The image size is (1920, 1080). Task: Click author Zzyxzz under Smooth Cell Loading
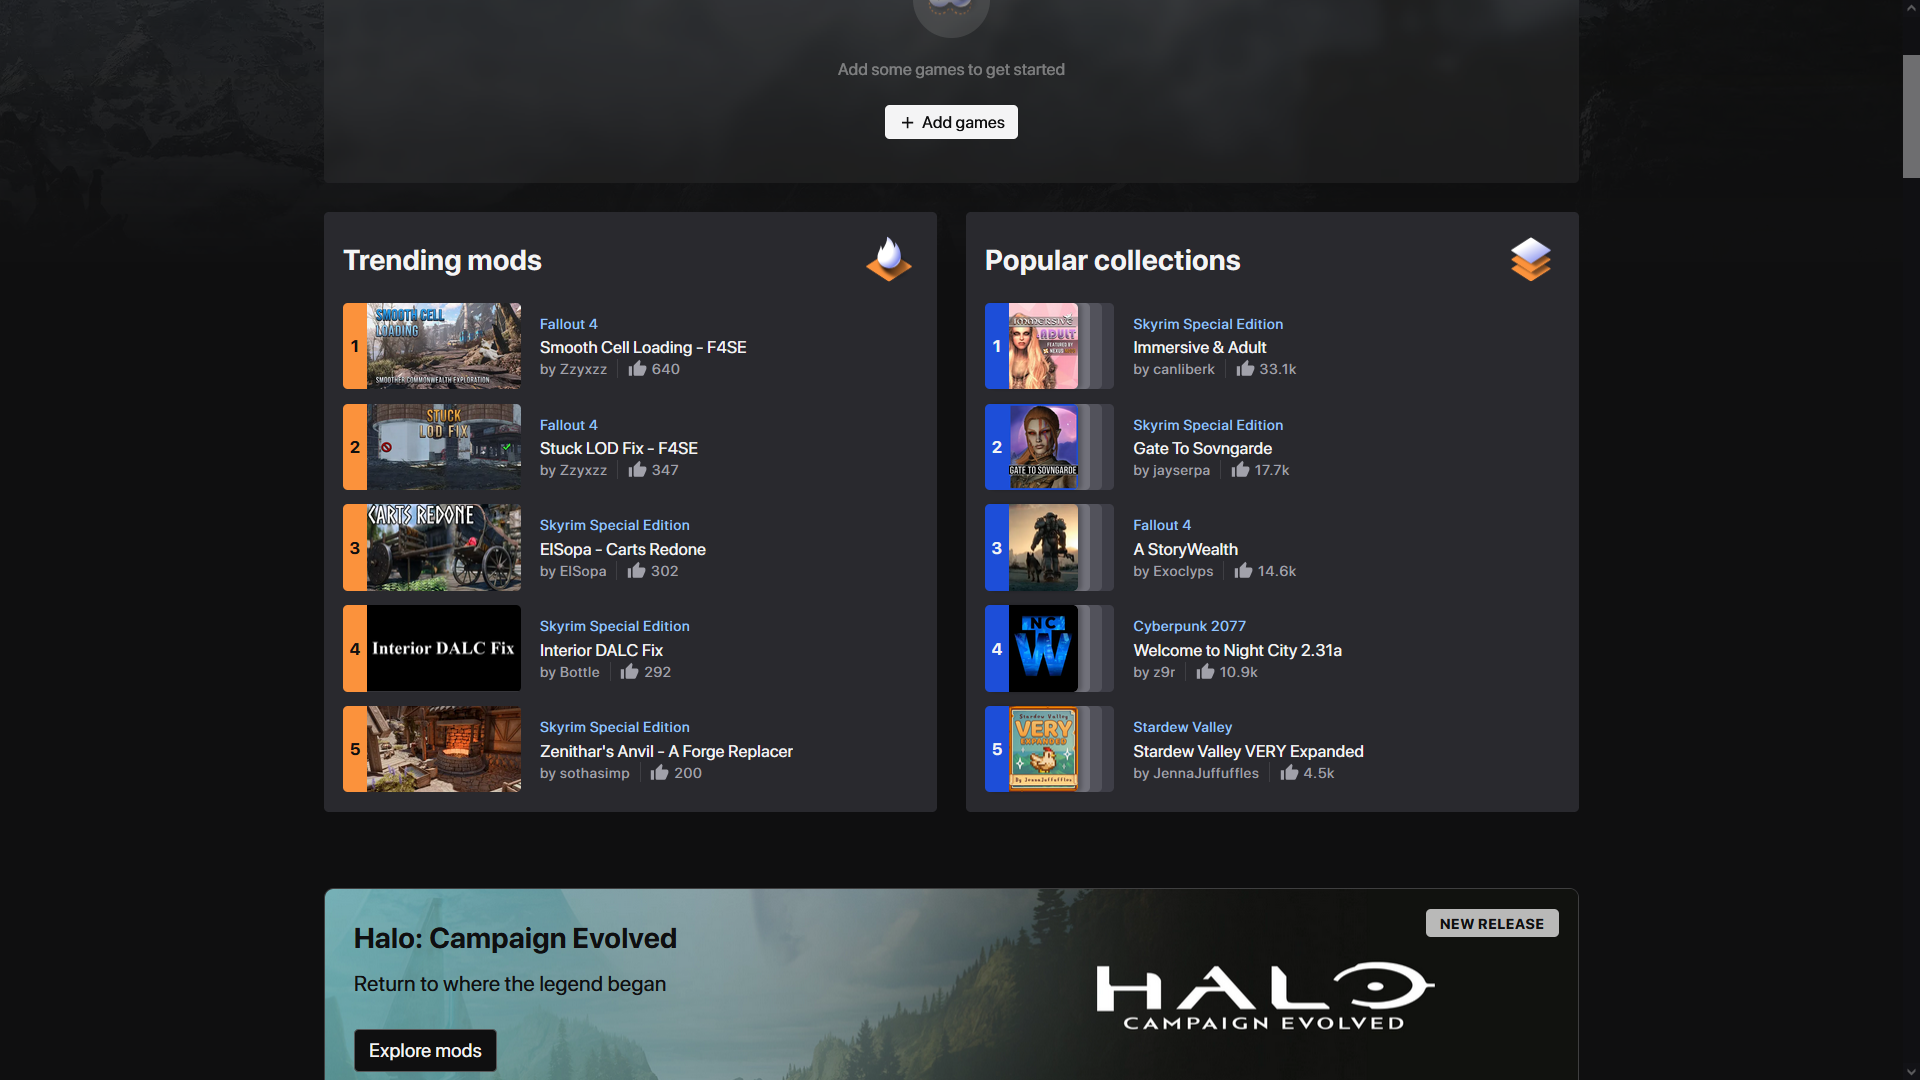[584, 369]
